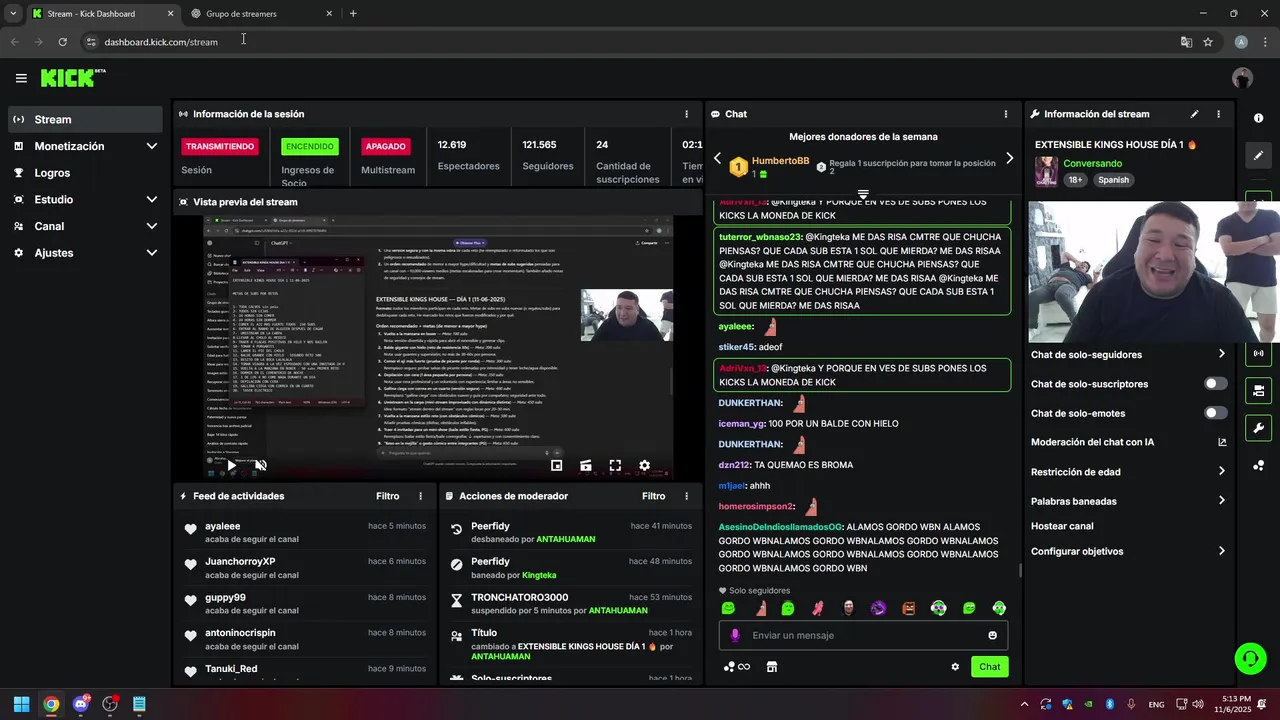The height and width of the screenshot is (720, 1280).
Task: Open the Windows Start menu
Action: coord(21,704)
